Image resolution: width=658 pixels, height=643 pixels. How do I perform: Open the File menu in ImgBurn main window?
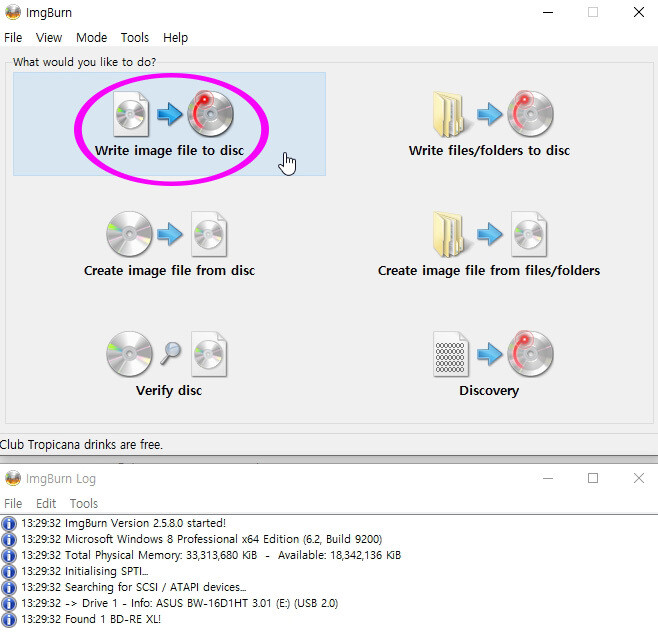tap(13, 38)
